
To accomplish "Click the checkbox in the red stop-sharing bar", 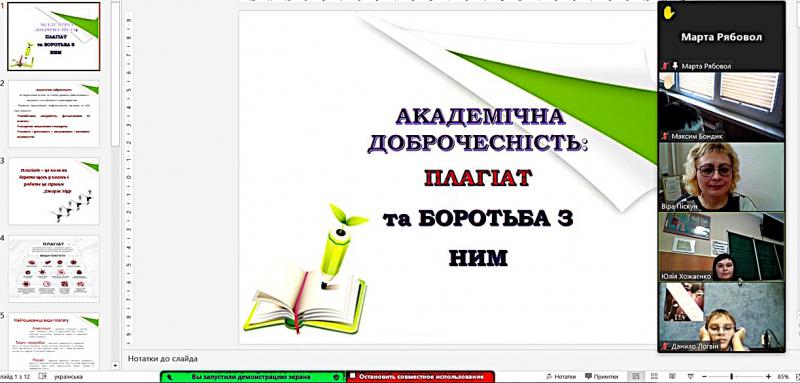I will point(352,376).
